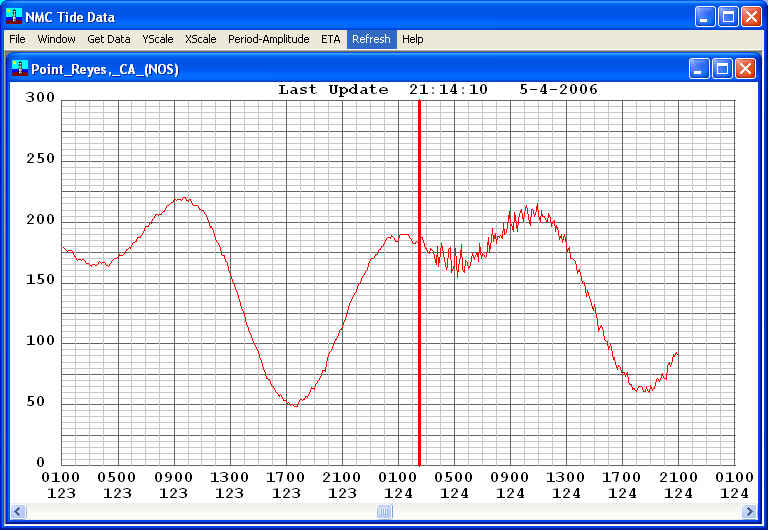Click the red vertical time marker line
This screenshot has height=530, width=768.
(x=420, y=283)
